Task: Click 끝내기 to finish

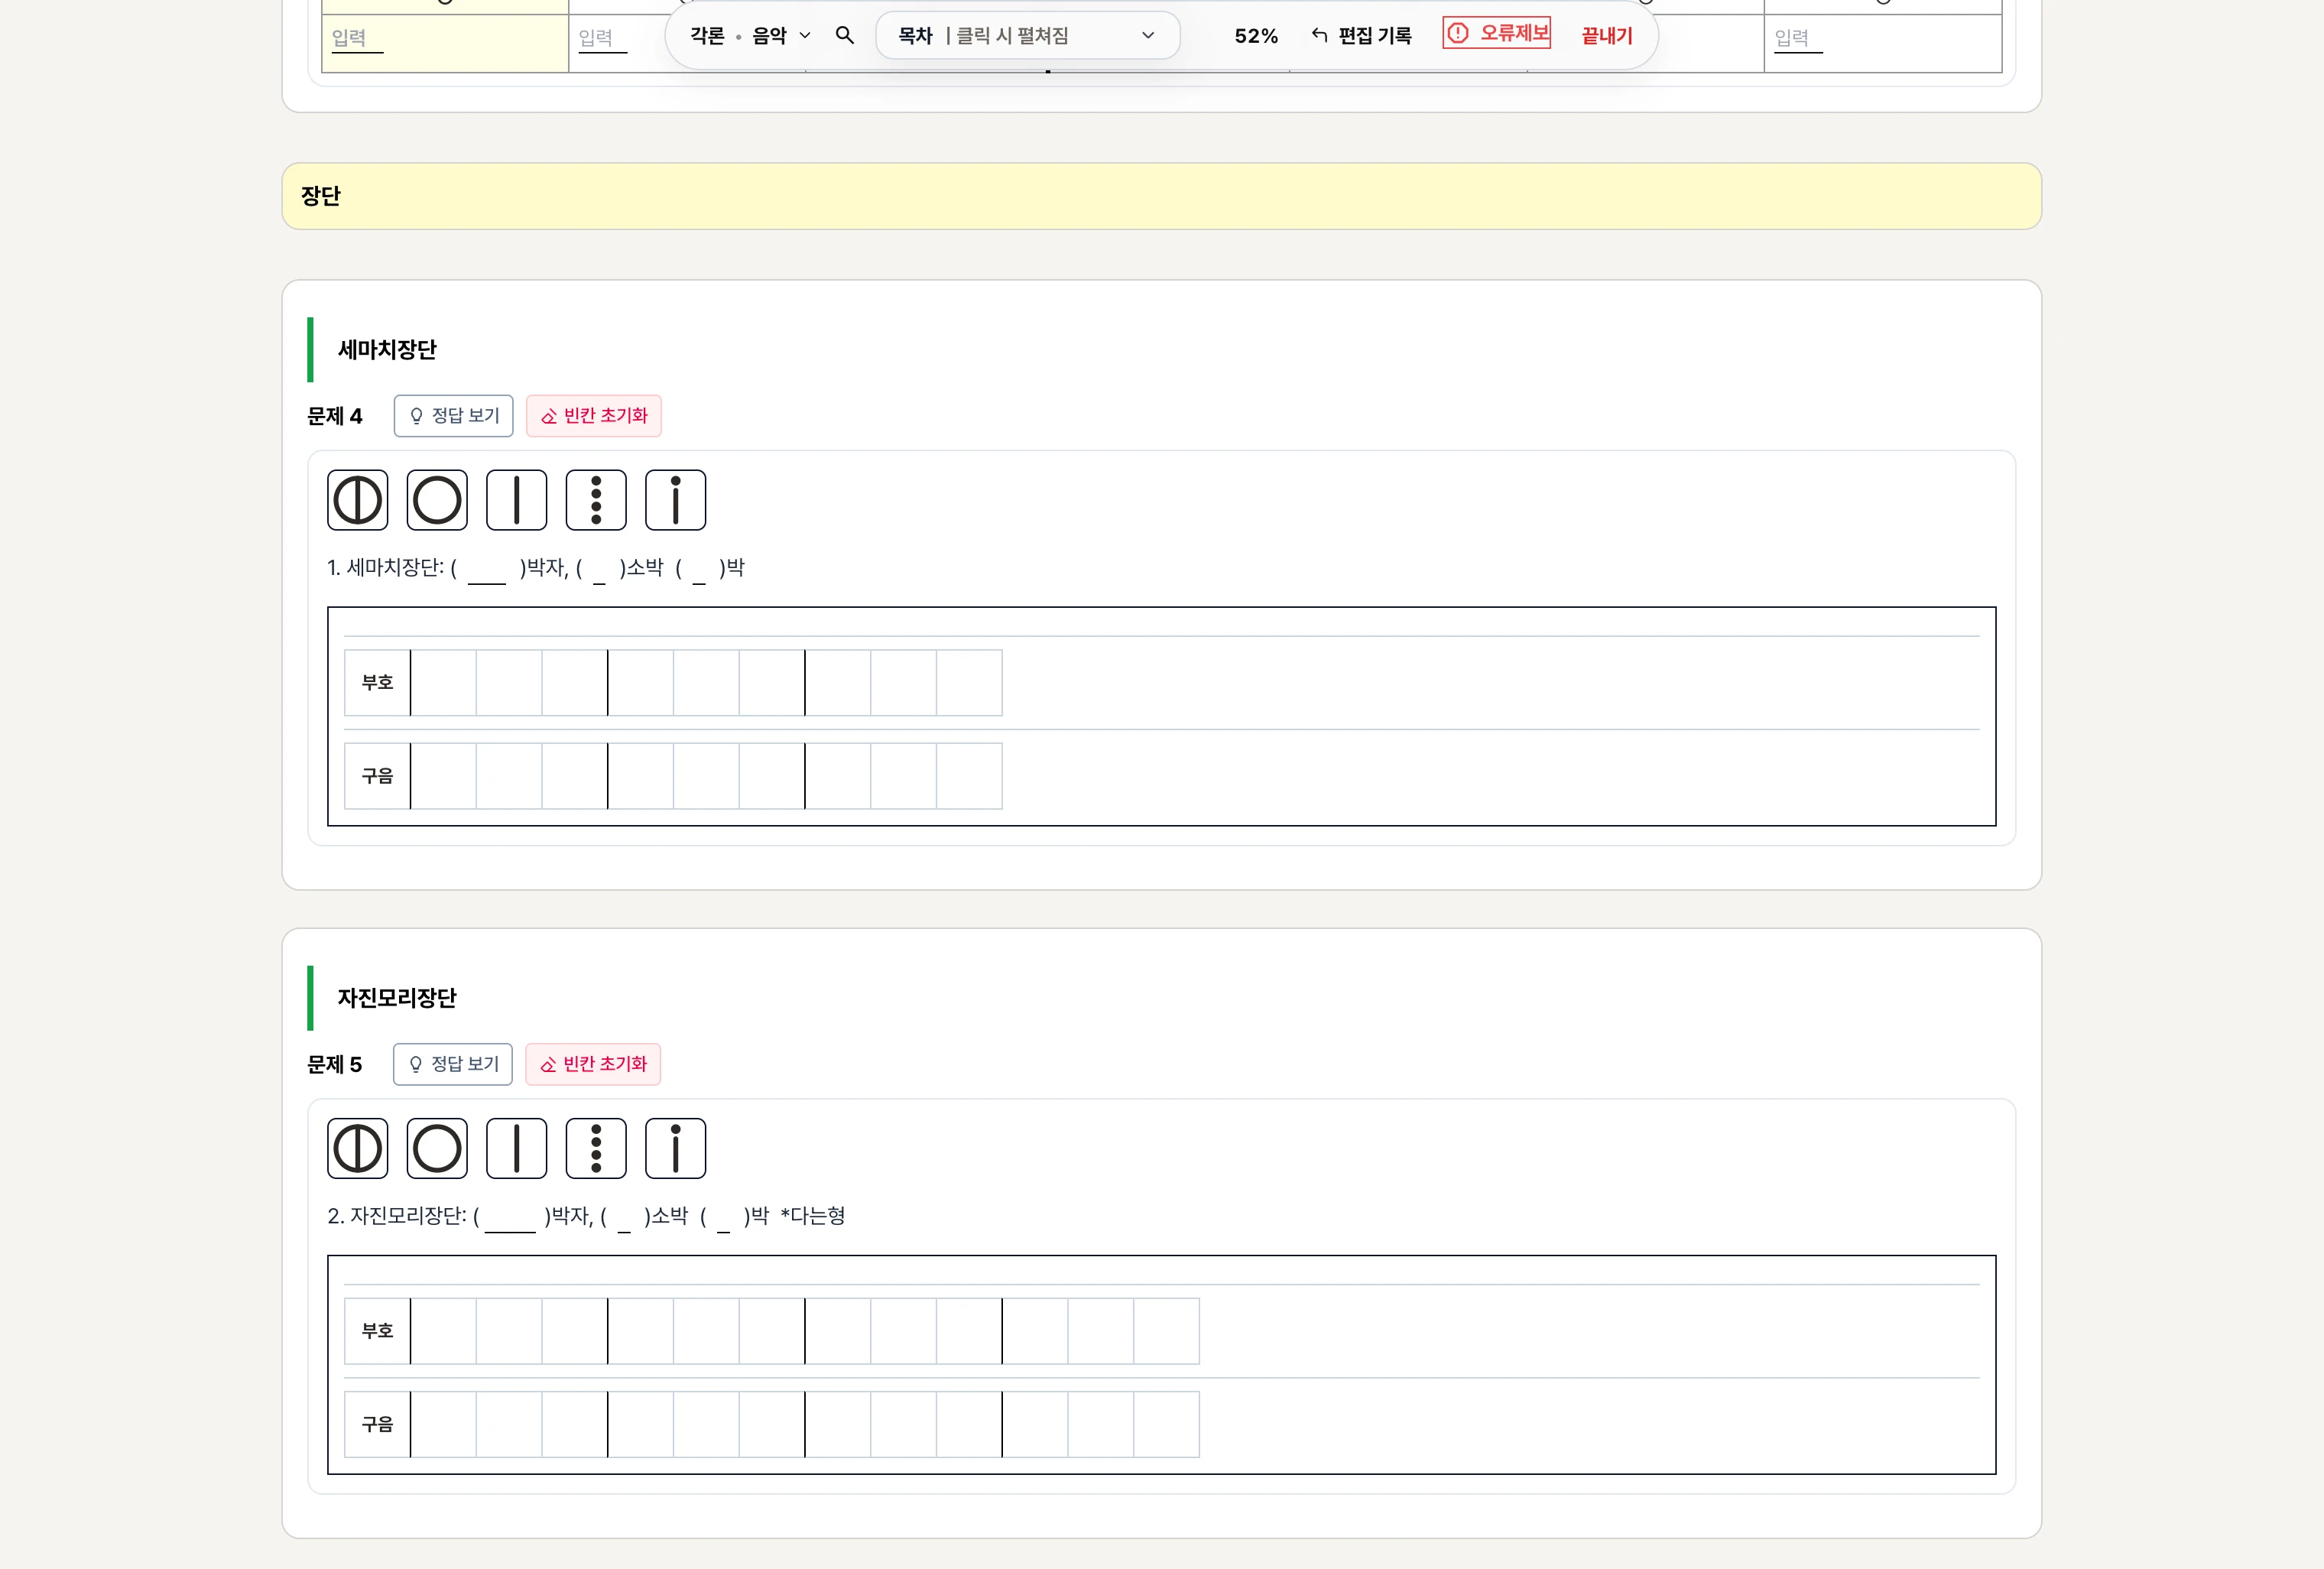Action: (x=1606, y=36)
